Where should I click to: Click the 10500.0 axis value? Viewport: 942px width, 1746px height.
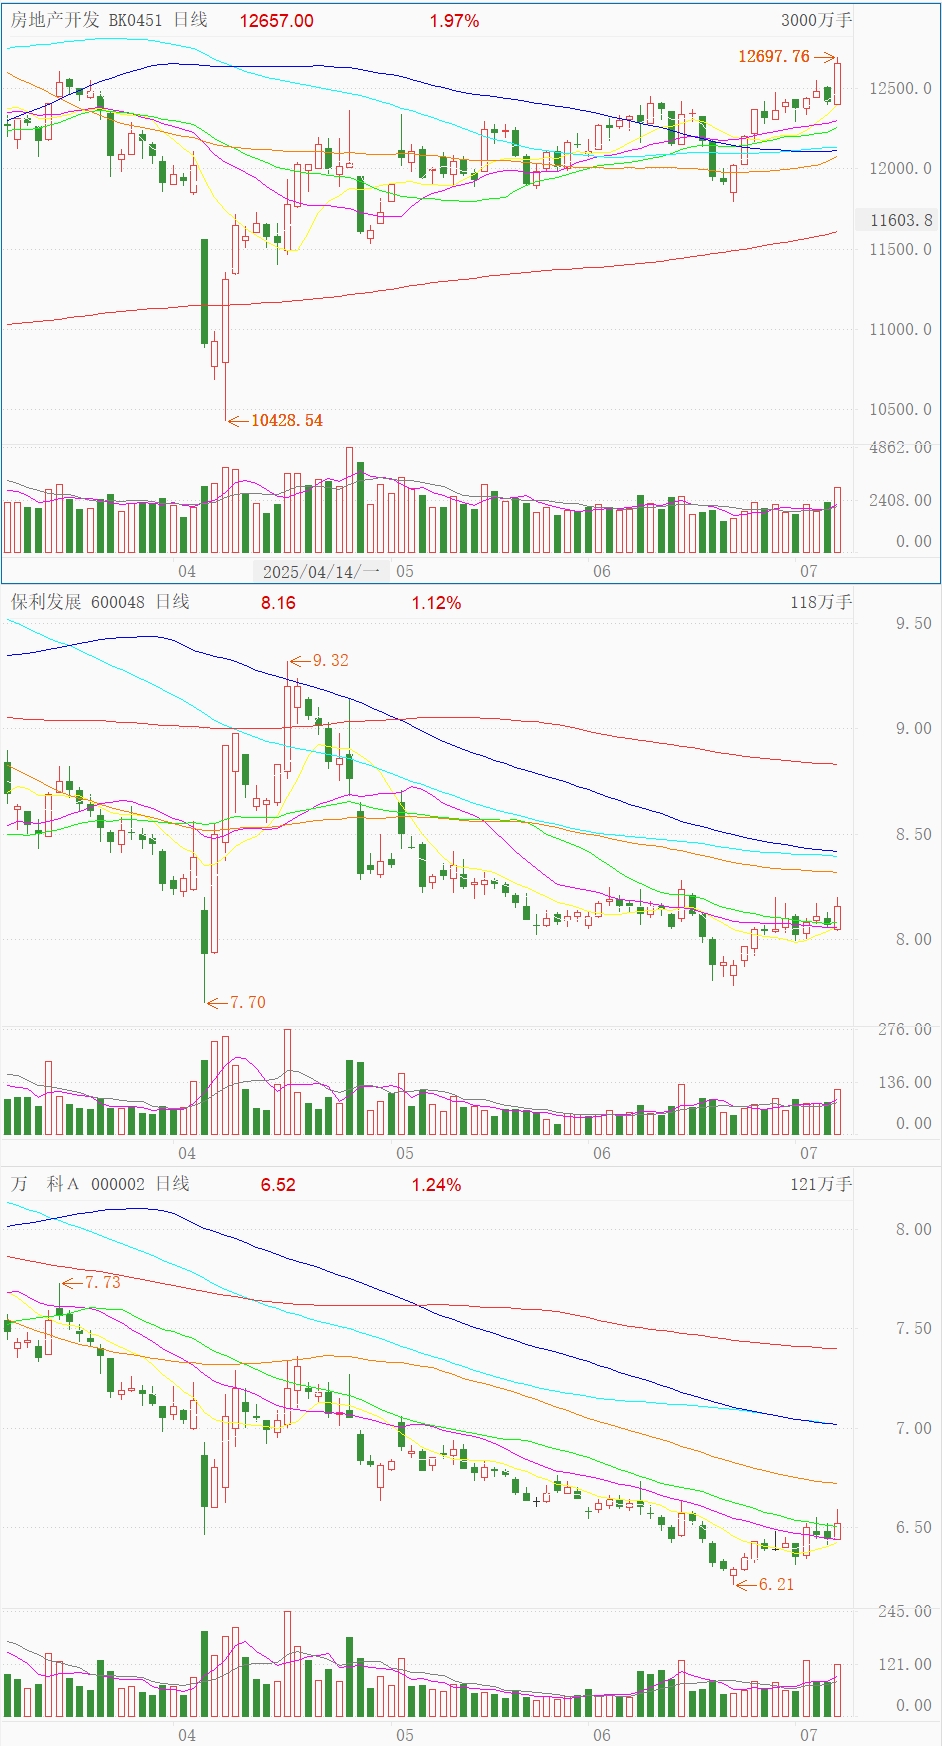point(900,409)
